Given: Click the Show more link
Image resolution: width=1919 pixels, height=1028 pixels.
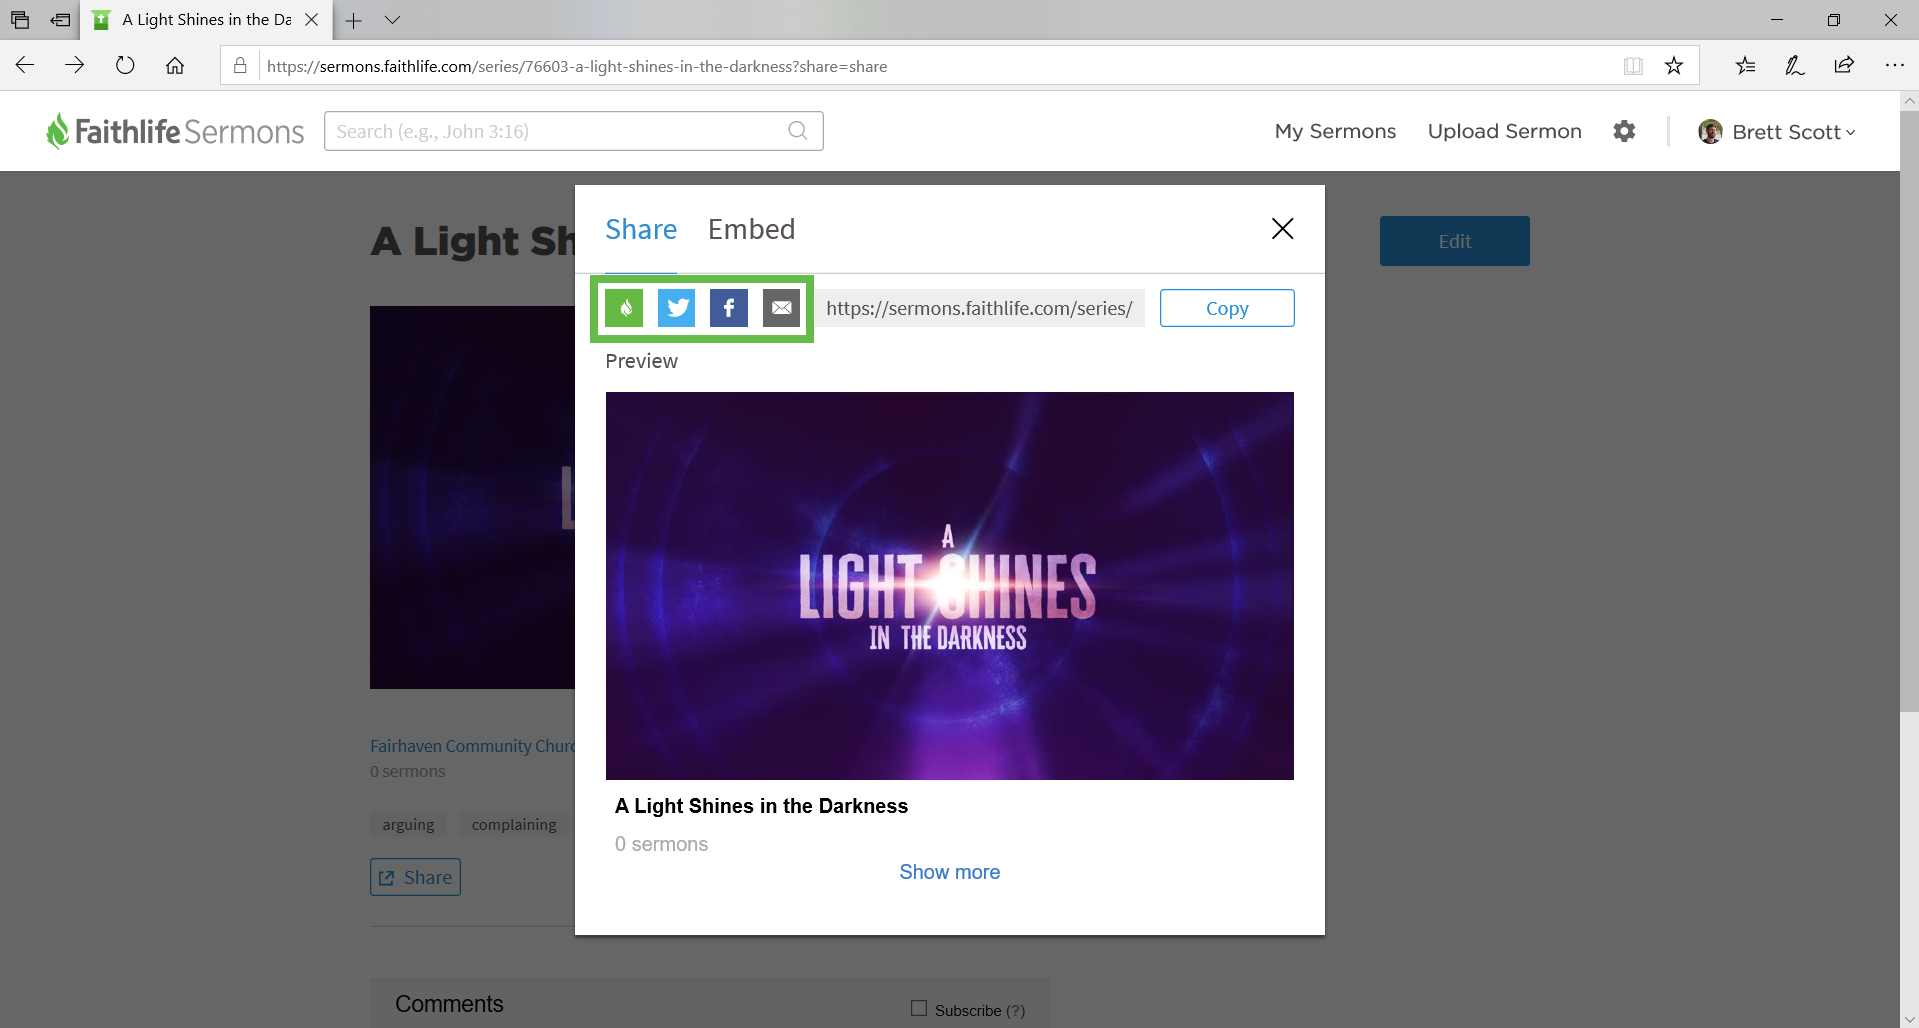Looking at the screenshot, I should tap(949, 872).
